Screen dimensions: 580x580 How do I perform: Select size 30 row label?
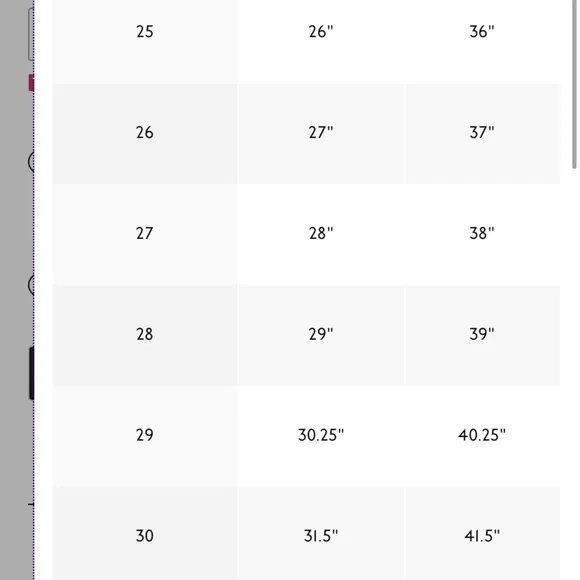(145, 536)
